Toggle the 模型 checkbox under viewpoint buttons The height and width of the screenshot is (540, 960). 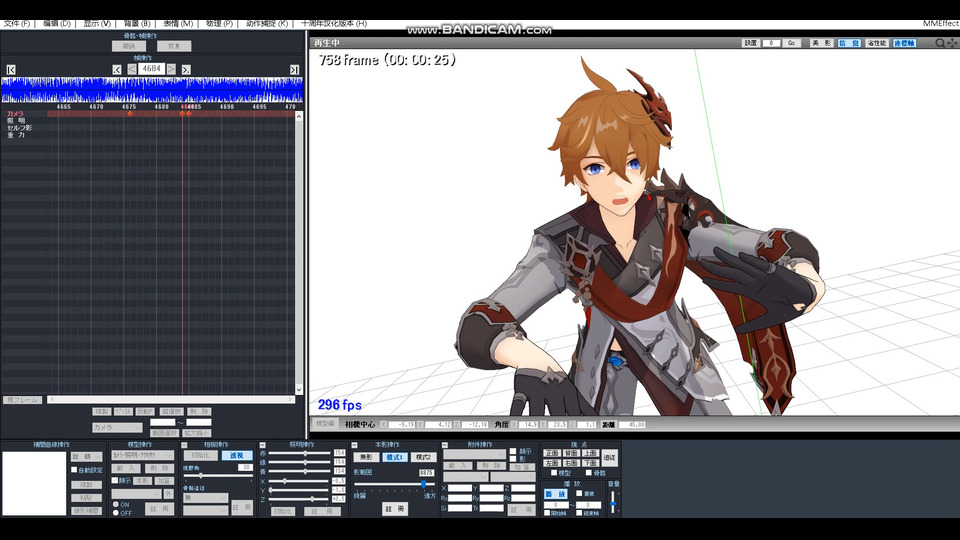pyautogui.click(x=554, y=473)
